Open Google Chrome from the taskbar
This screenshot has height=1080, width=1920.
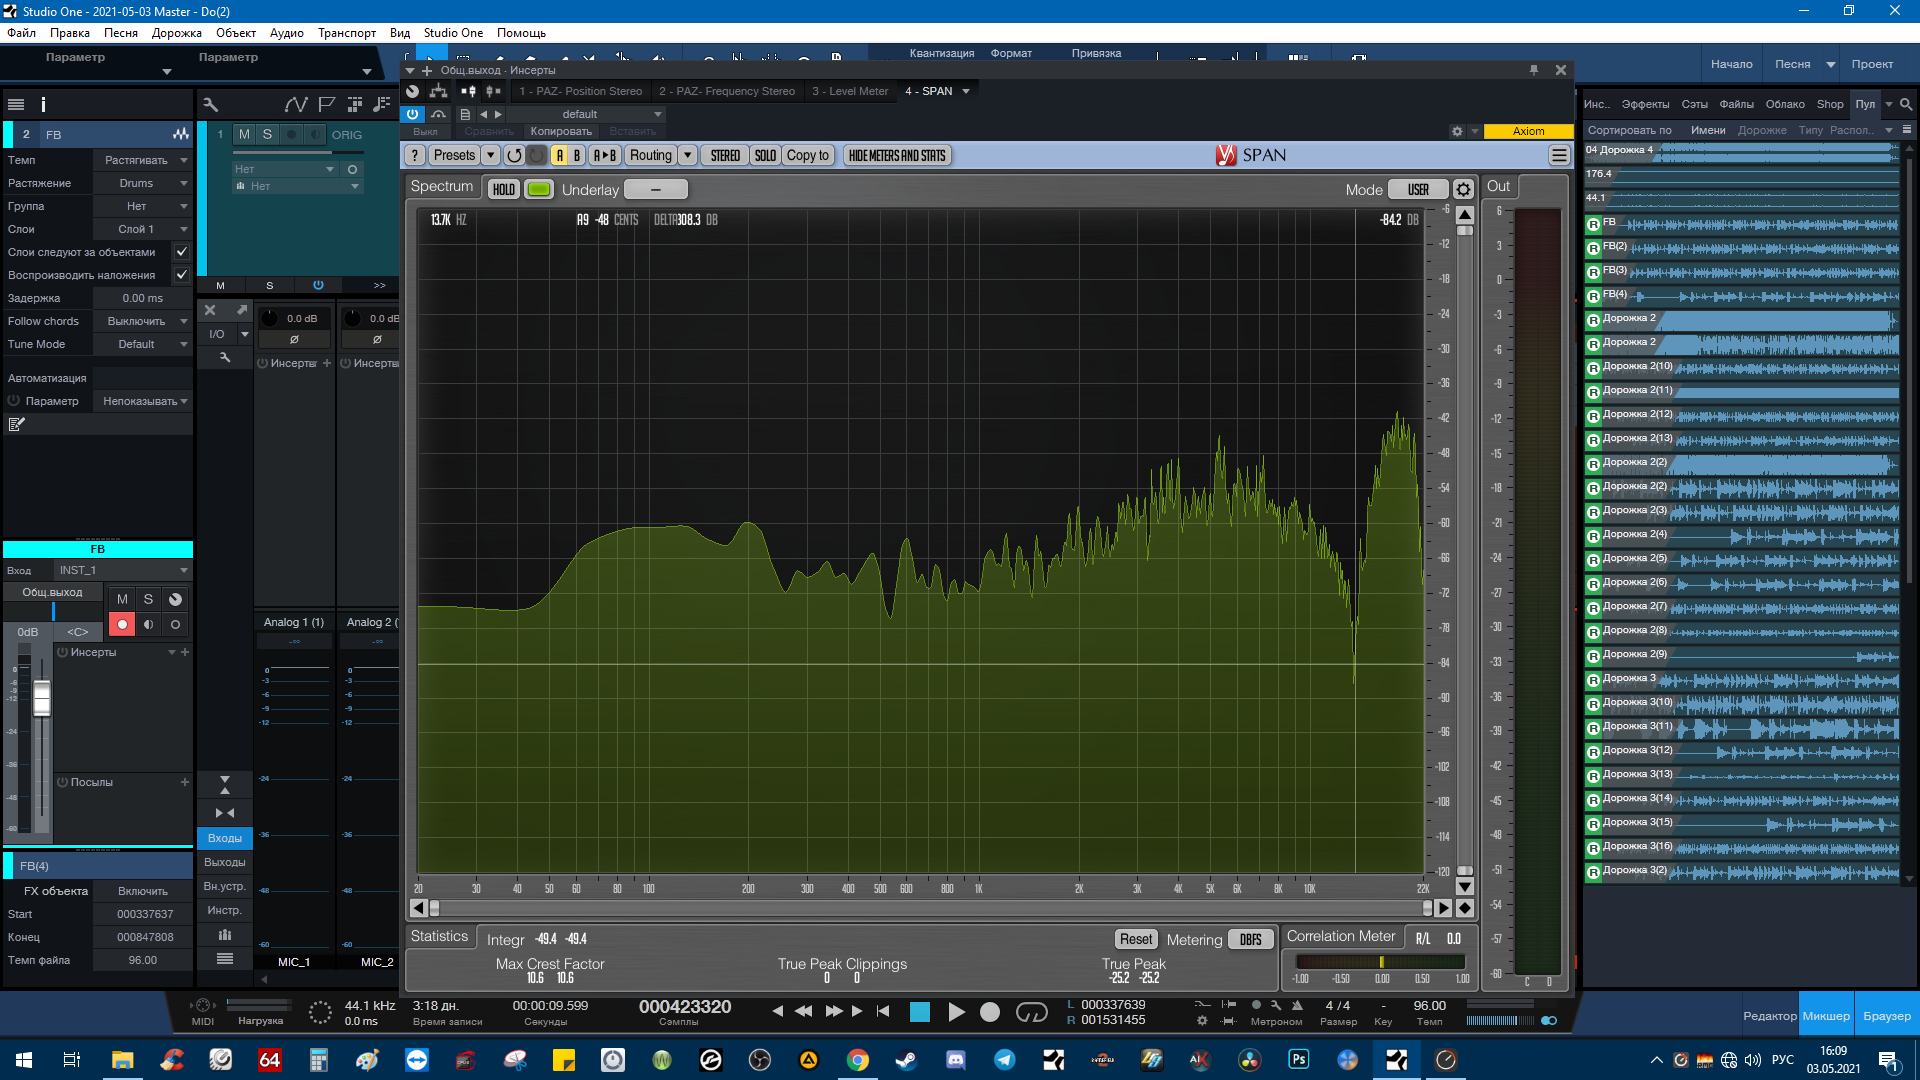(858, 1060)
